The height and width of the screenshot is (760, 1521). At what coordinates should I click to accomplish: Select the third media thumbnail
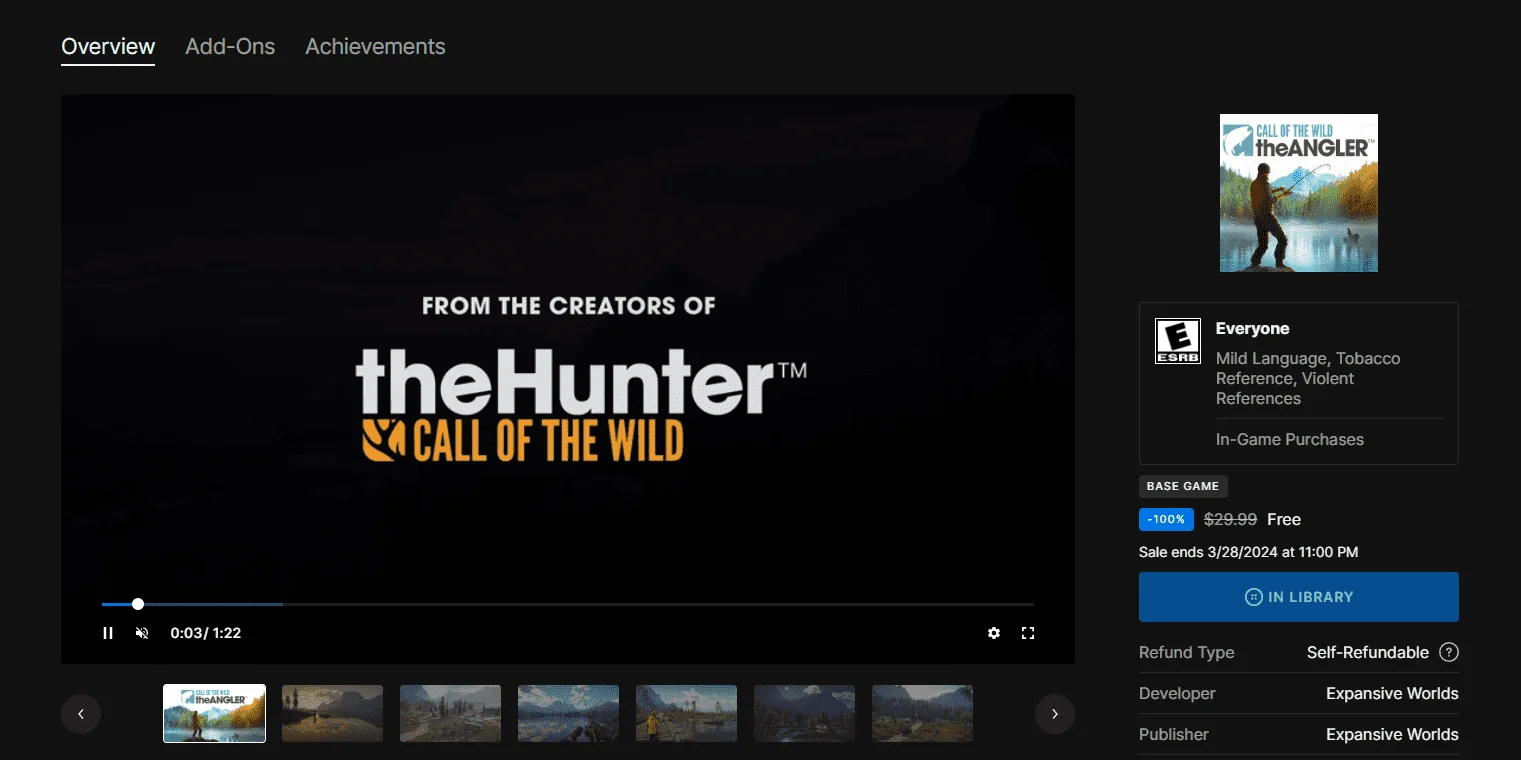click(450, 713)
